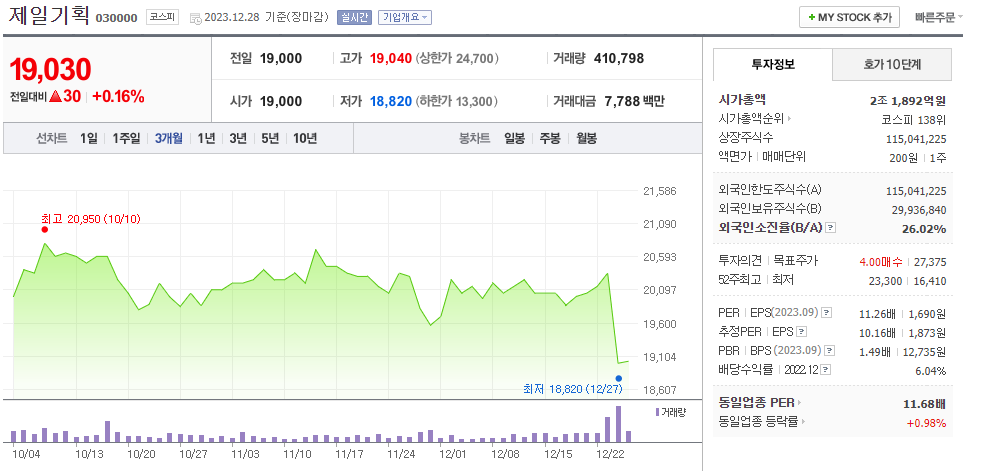The width and height of the screenshot is (985, 471).
Task: Click the 21,586 price axis label
Action: 660,191
